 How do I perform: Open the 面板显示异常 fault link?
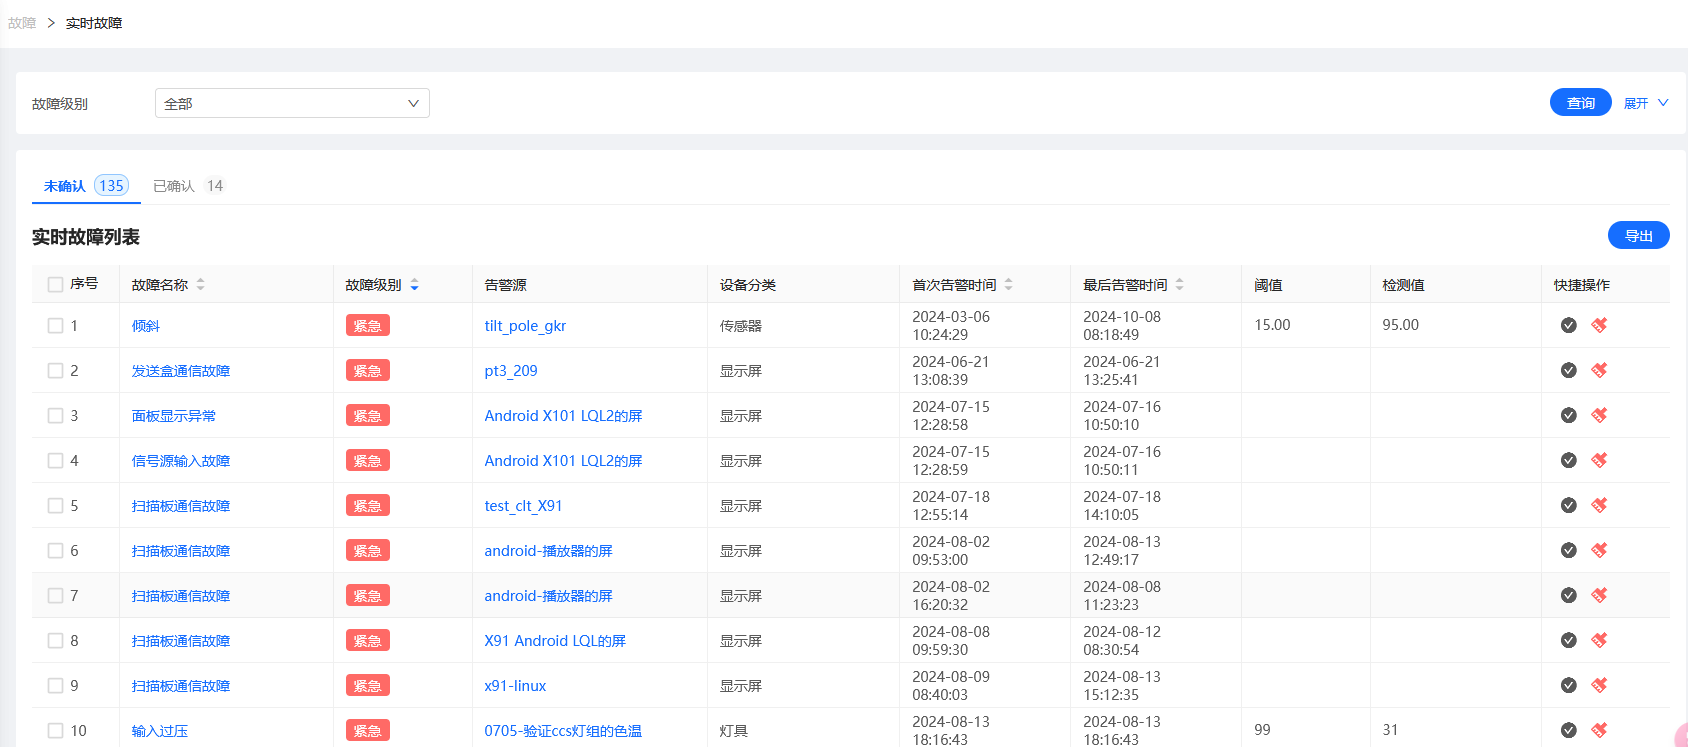174,416
